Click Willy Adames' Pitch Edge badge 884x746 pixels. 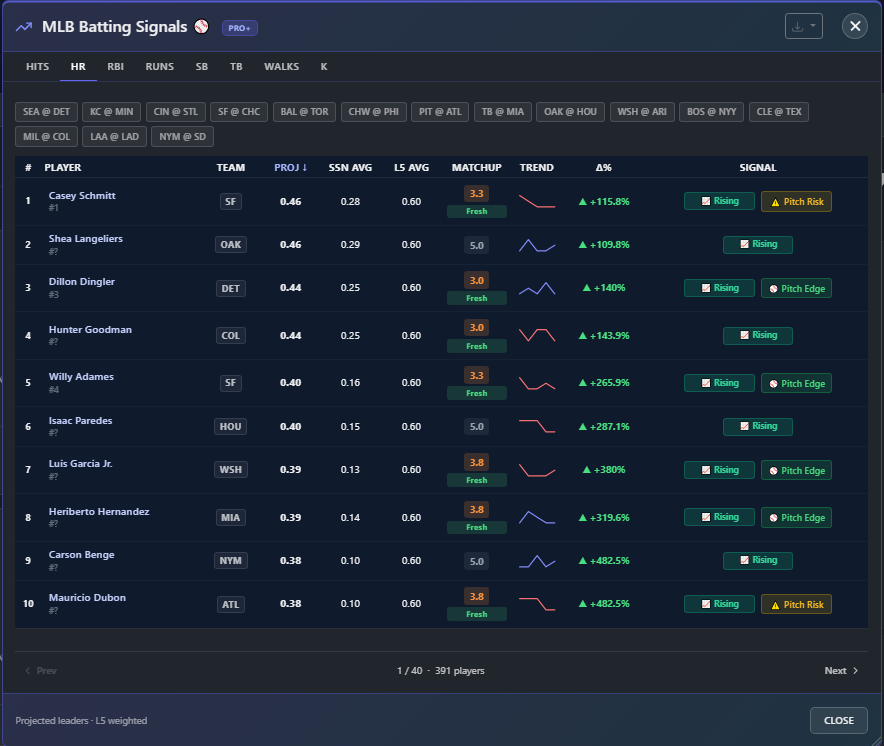coord(797,383)
